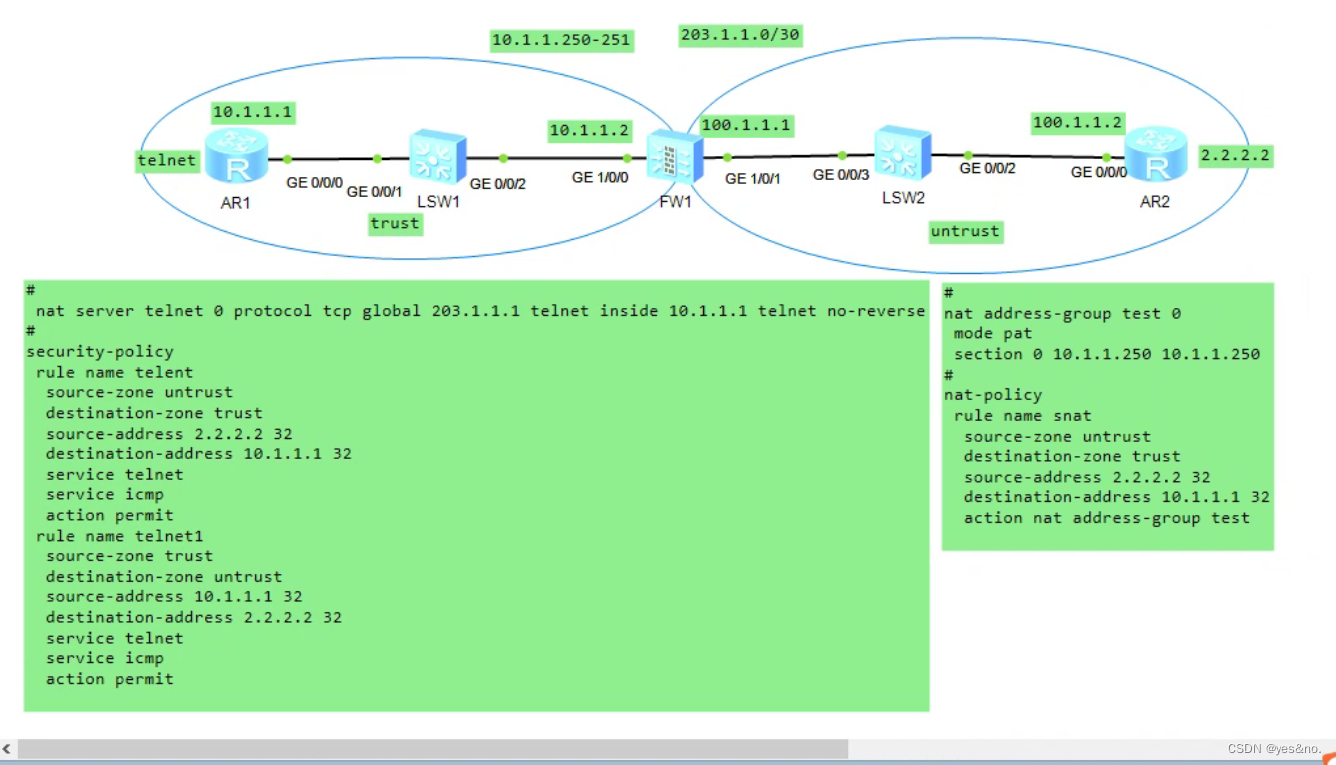
Task: Click the 203.1.1.0/30 label
Action: [740, 35]
